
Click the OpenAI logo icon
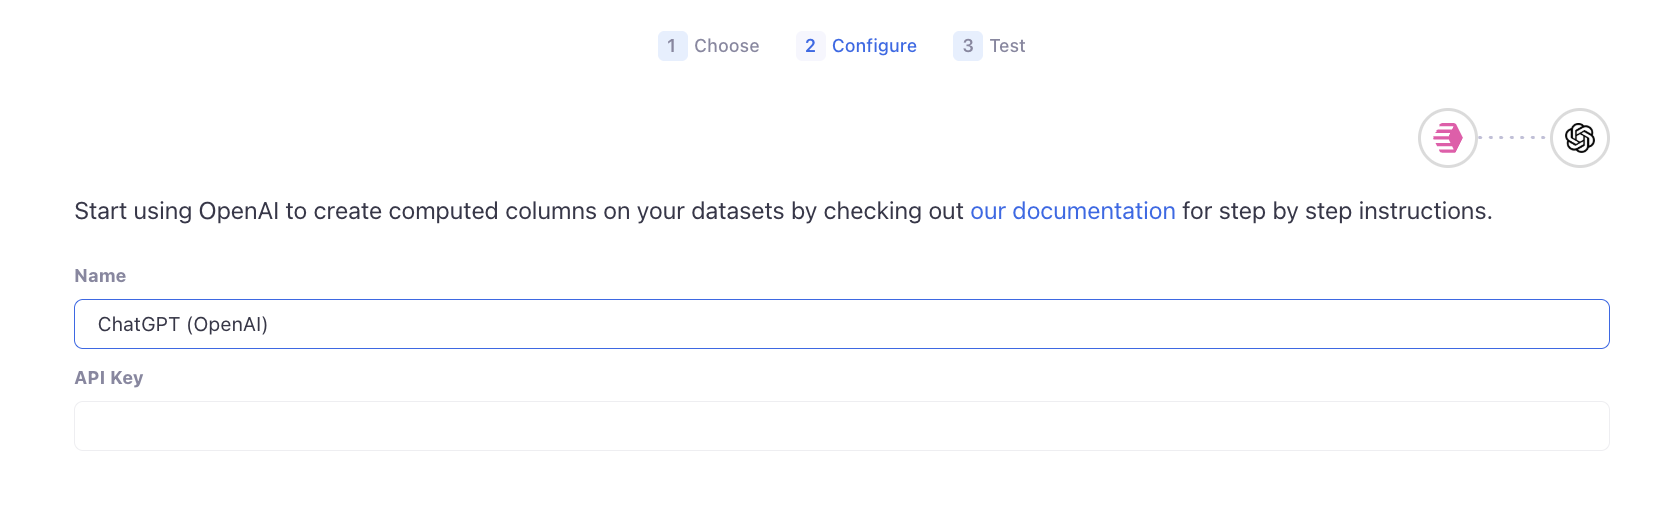(x=1580, y=138)
